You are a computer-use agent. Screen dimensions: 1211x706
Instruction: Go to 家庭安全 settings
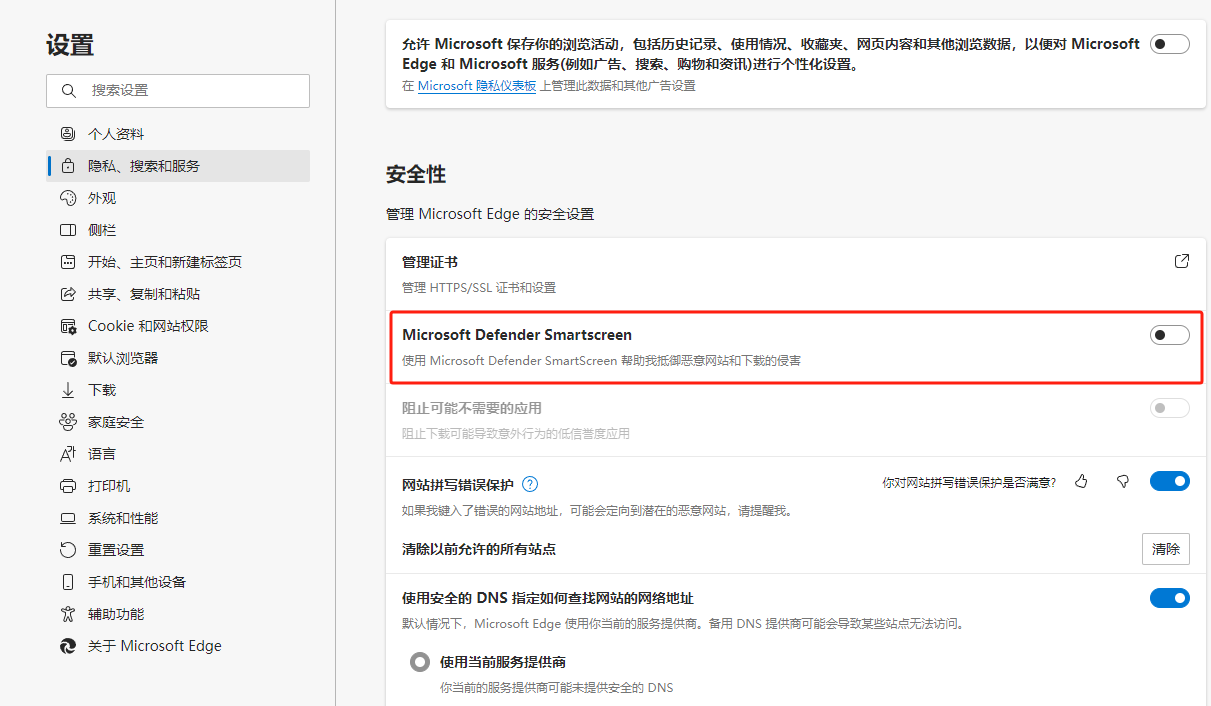[178, 422]
